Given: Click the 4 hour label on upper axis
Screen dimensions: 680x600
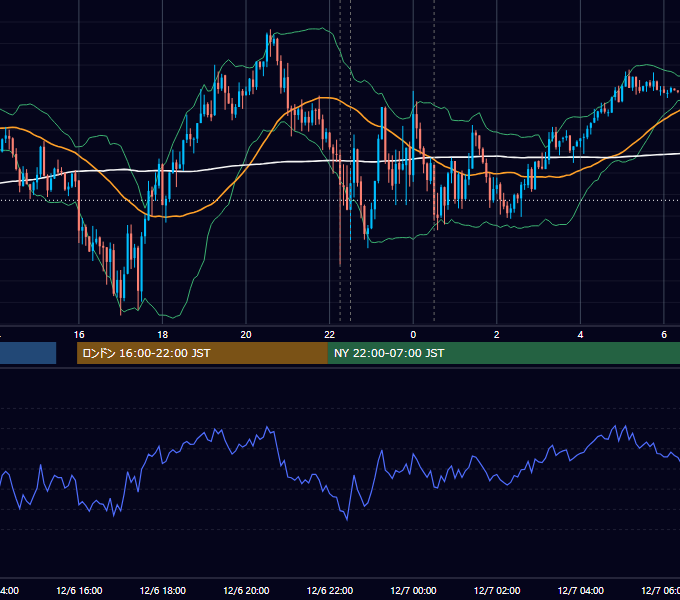Looking at the screenshot, I should click(x=580, y=335).
